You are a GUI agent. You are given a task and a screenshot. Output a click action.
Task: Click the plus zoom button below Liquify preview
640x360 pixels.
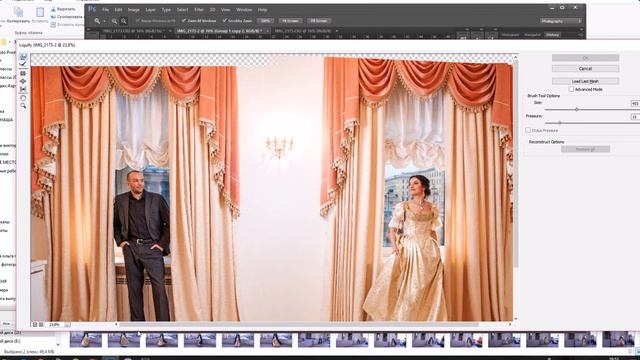[41, 324]
